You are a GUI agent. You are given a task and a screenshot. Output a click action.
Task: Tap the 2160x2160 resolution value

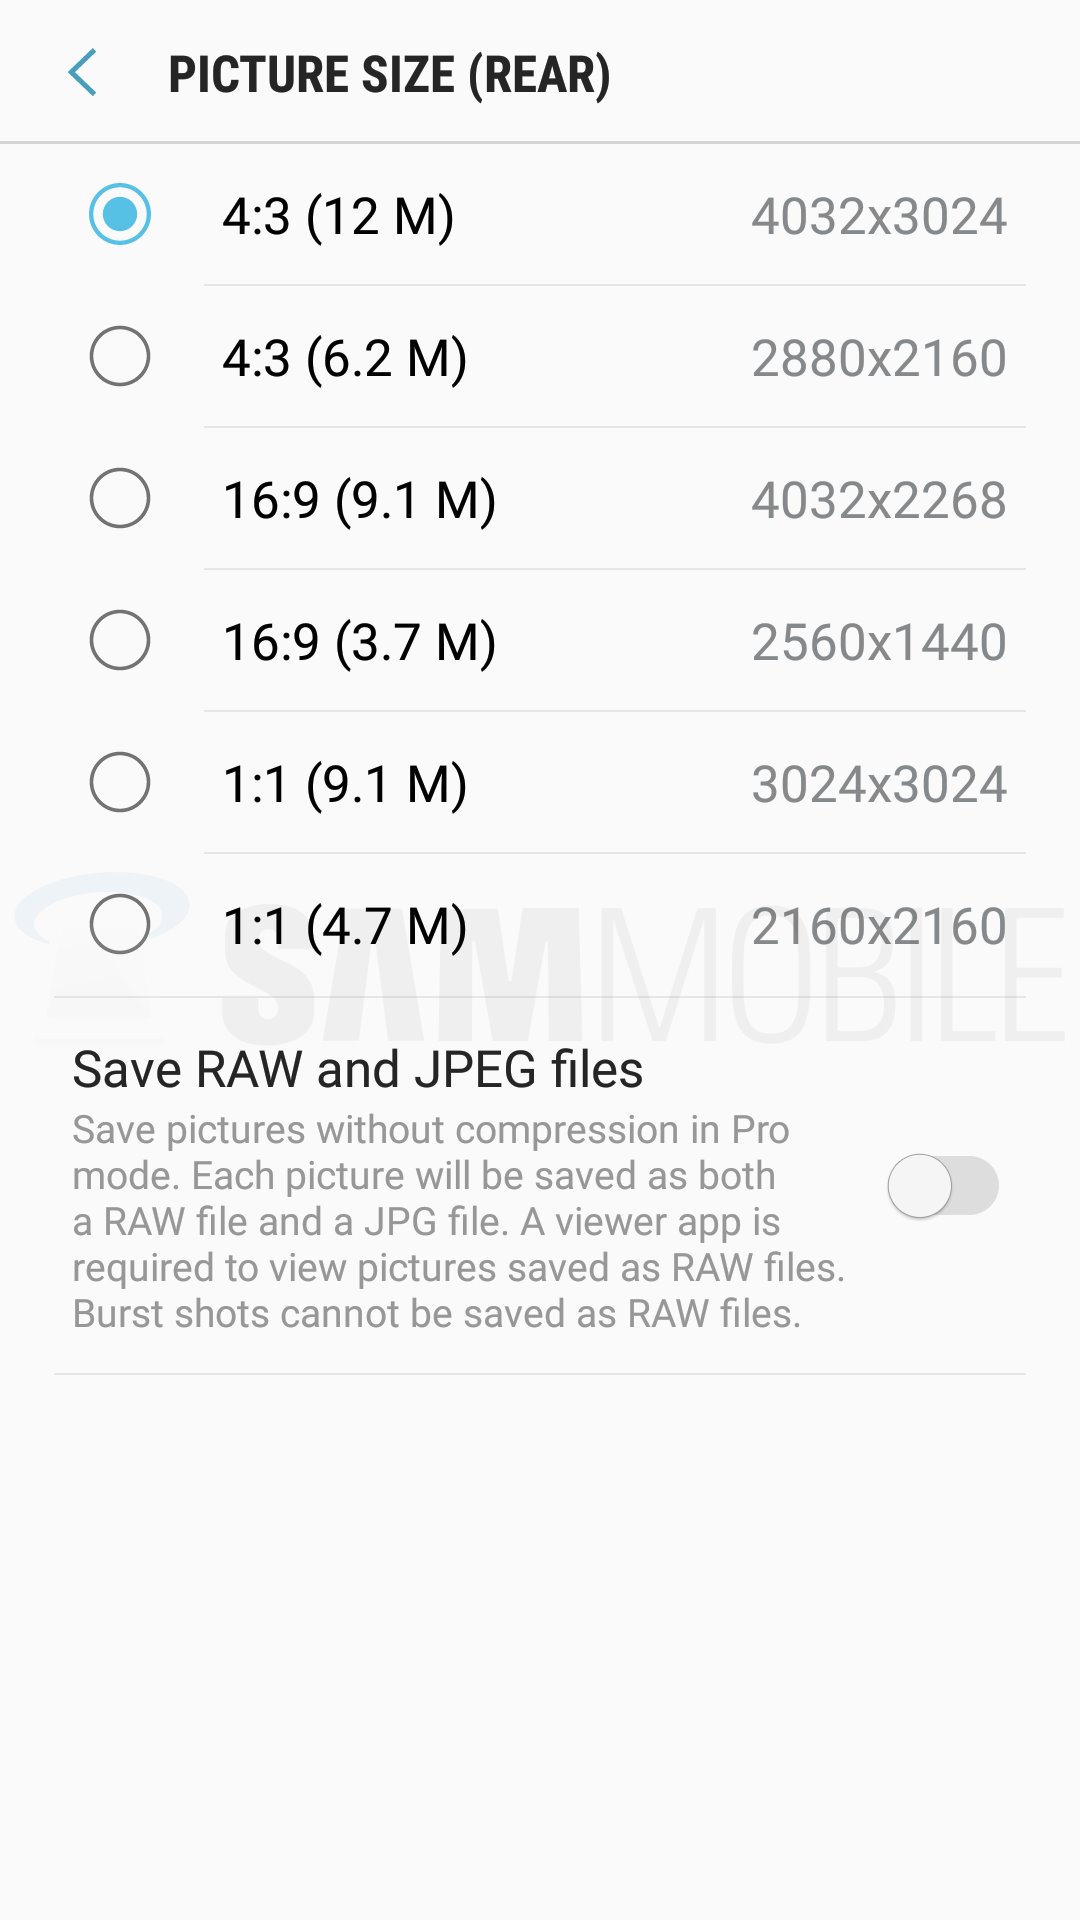point(878,927)
